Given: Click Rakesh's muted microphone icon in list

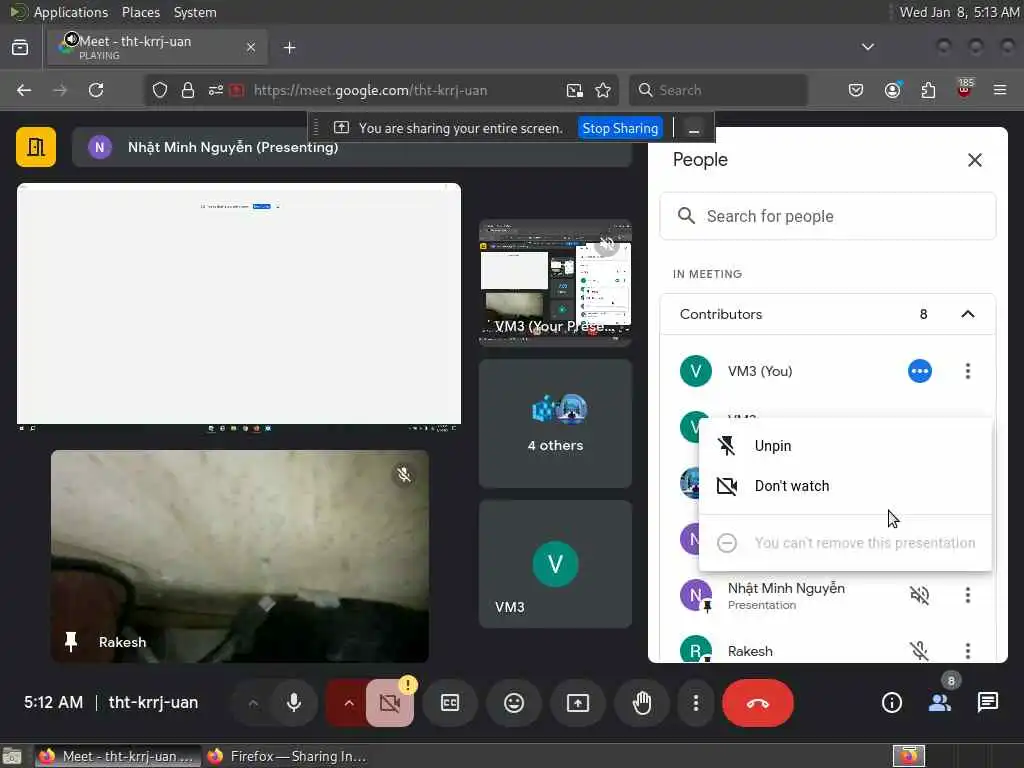Looking at the screenshot, I should 920,650.
